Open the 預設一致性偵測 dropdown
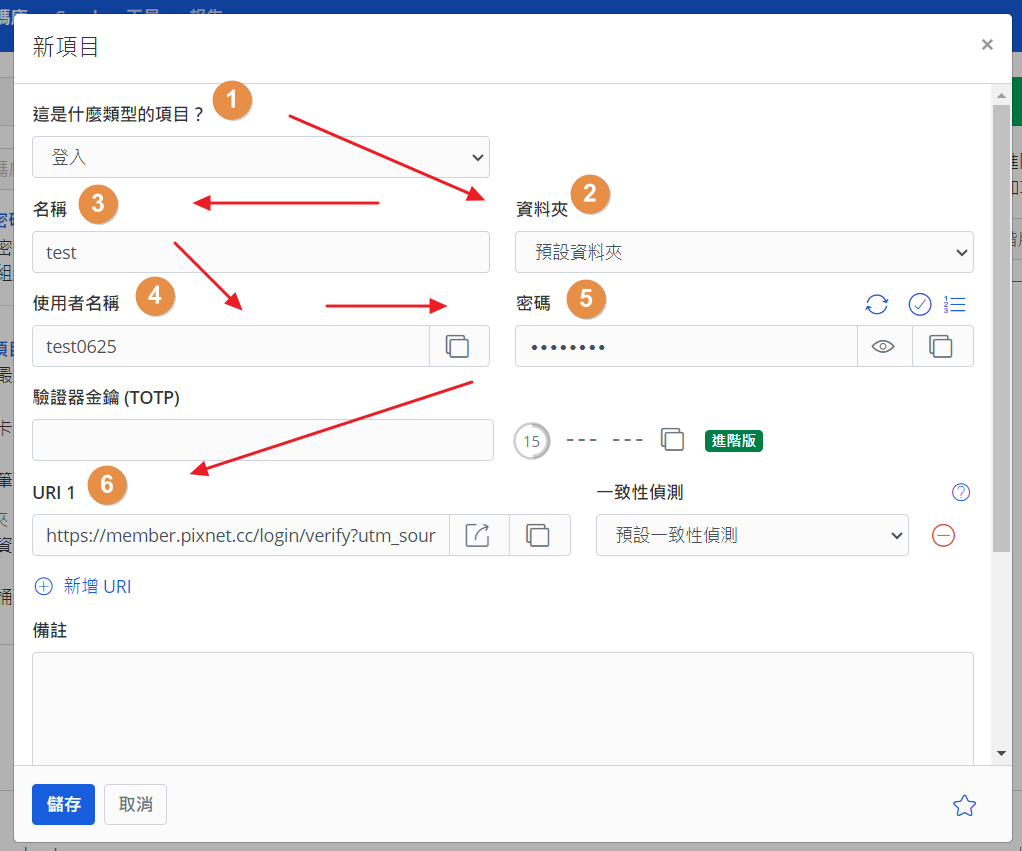The width and height of the screenshot is (1022, 851). click(x=752, y=535)
